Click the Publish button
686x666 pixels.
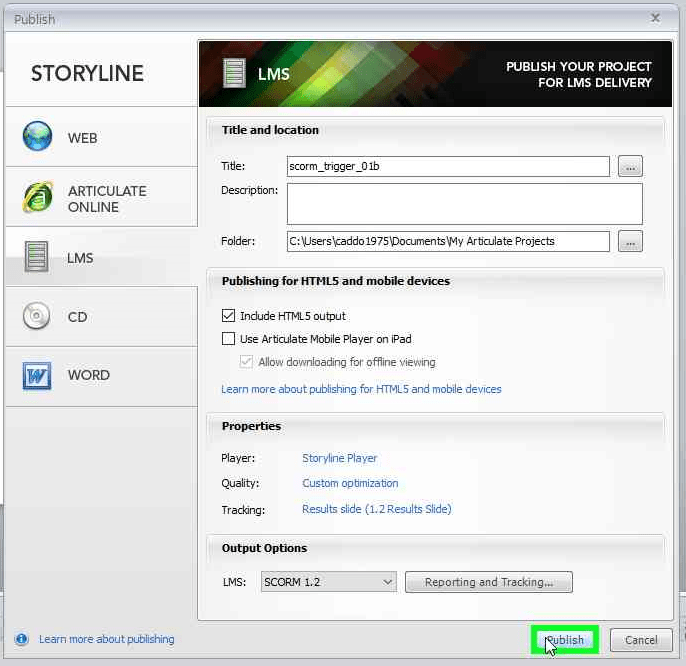[x=565, y=640]
